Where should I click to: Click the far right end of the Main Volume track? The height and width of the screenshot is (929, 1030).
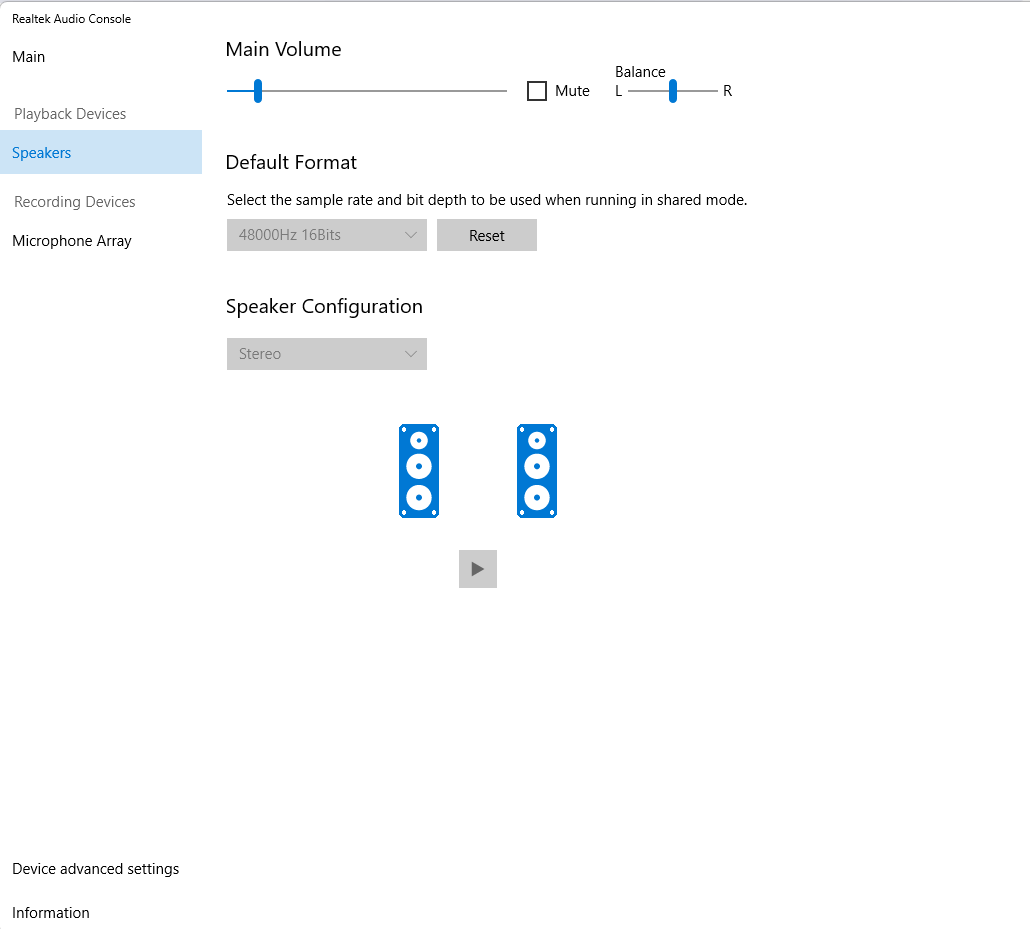point(504,91)
